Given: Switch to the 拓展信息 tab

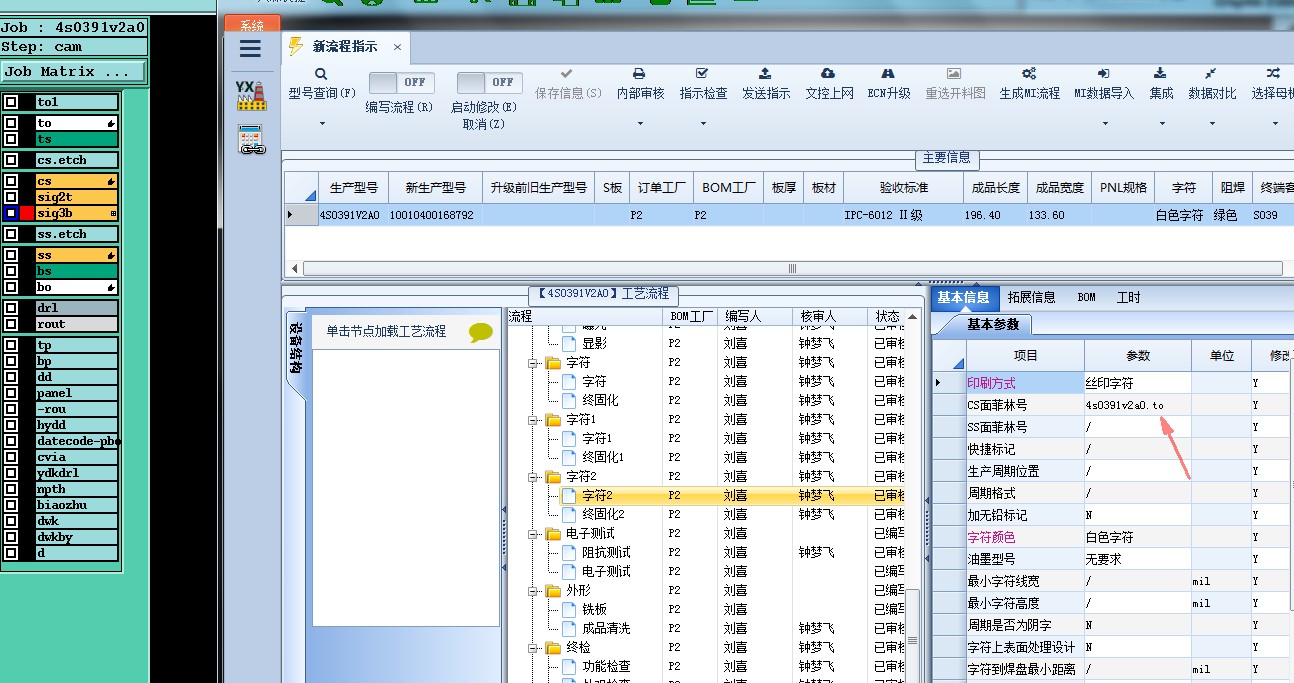Looking at the screenshot, I should (1031, 297).
